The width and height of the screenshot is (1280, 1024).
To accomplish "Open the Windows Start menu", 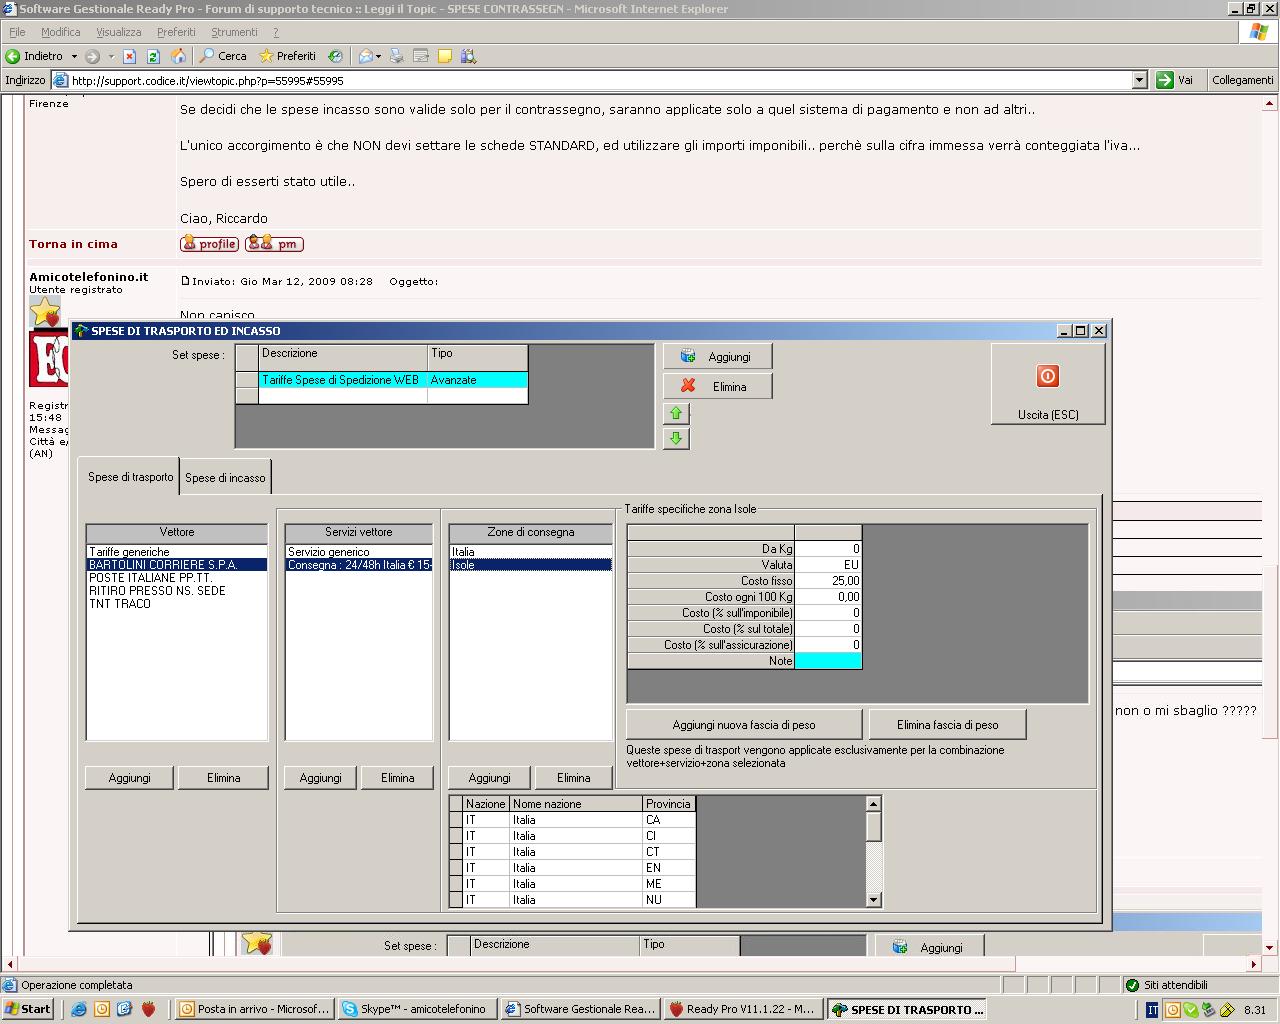I will point(28,1009).
